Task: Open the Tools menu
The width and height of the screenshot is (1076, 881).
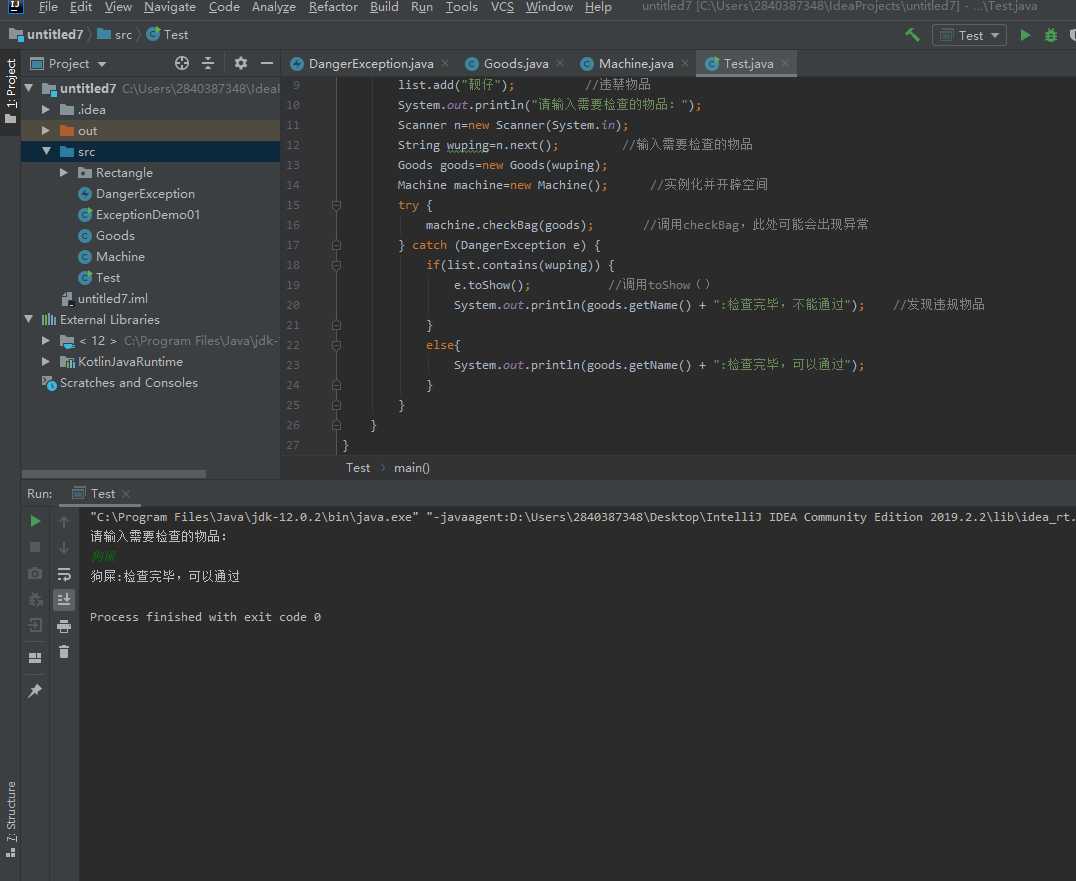Action: pyautogui.click(x=461, y=8)
